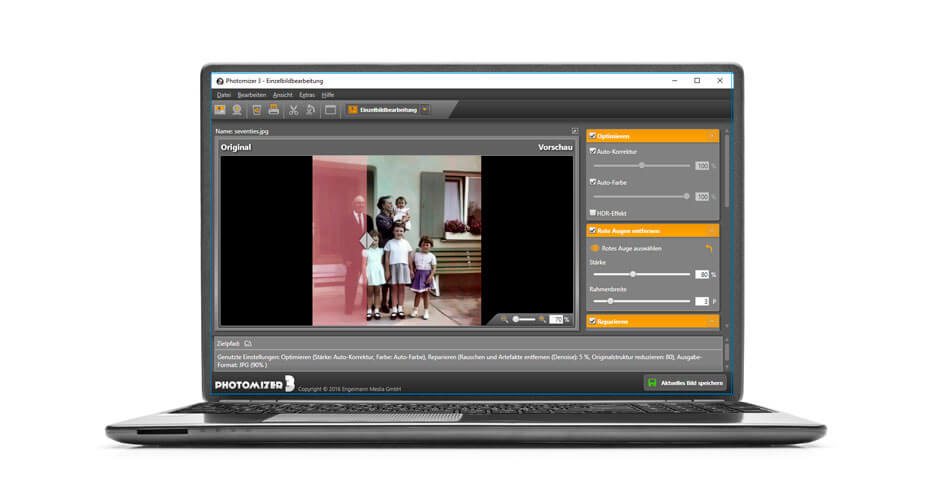This screenshot has width=942, height=500.
Task: Open the Extras menu
Action: (307, 94)
